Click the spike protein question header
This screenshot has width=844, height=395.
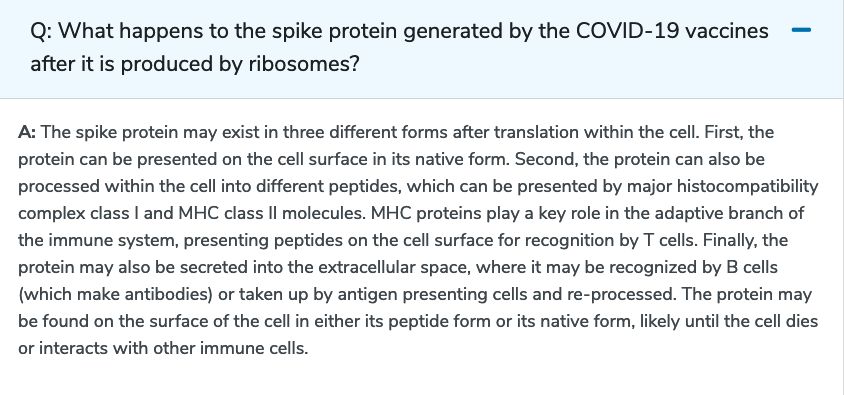point(421,49)
